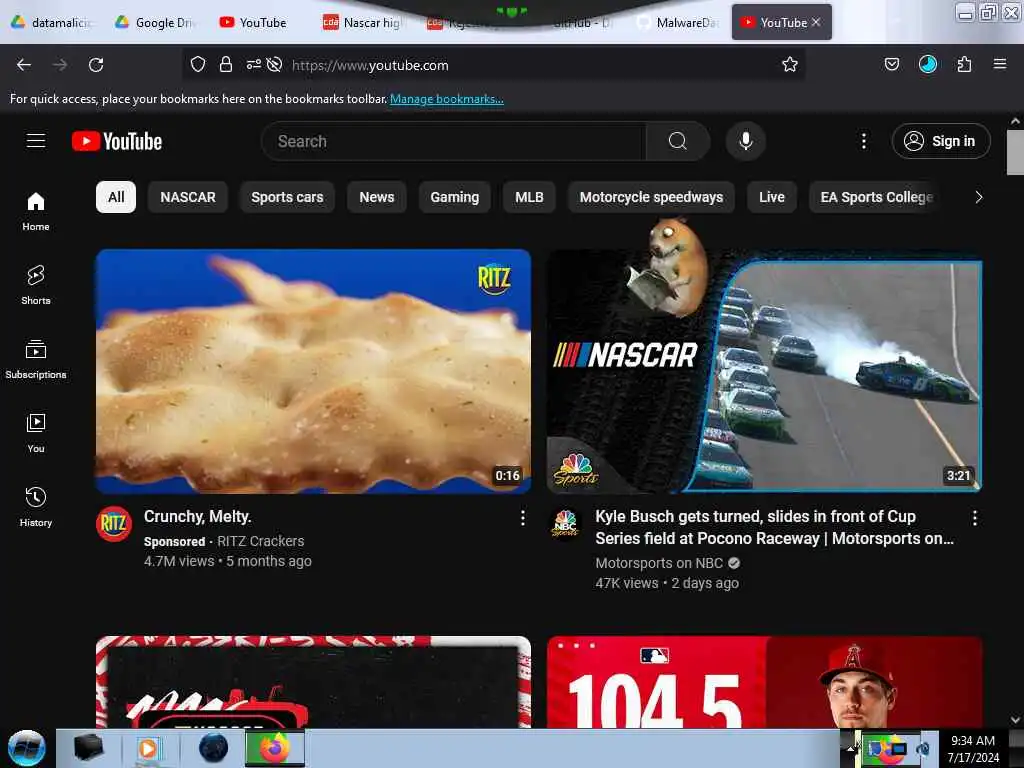Close the active YouTube tab
This screenshot has height=768, width=1024.
[816, 22]
